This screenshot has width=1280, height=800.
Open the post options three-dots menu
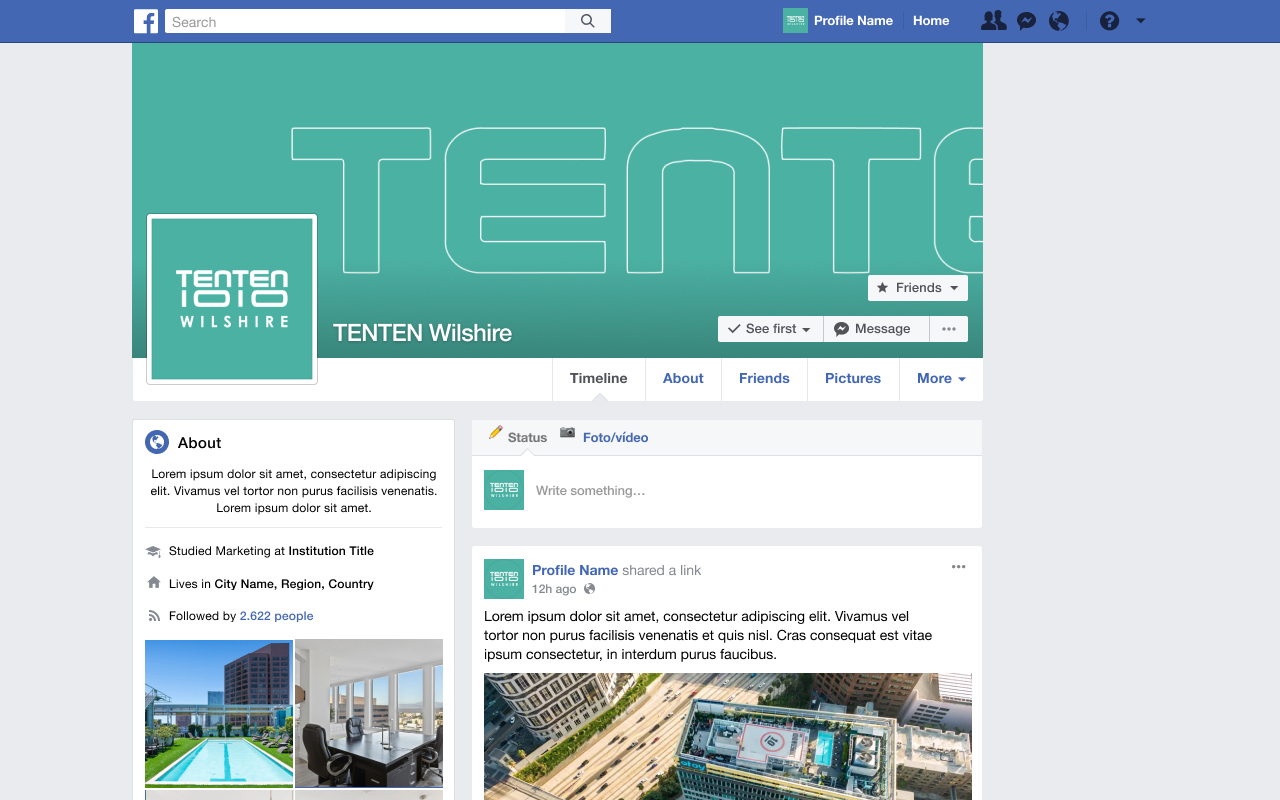[958, 567]
